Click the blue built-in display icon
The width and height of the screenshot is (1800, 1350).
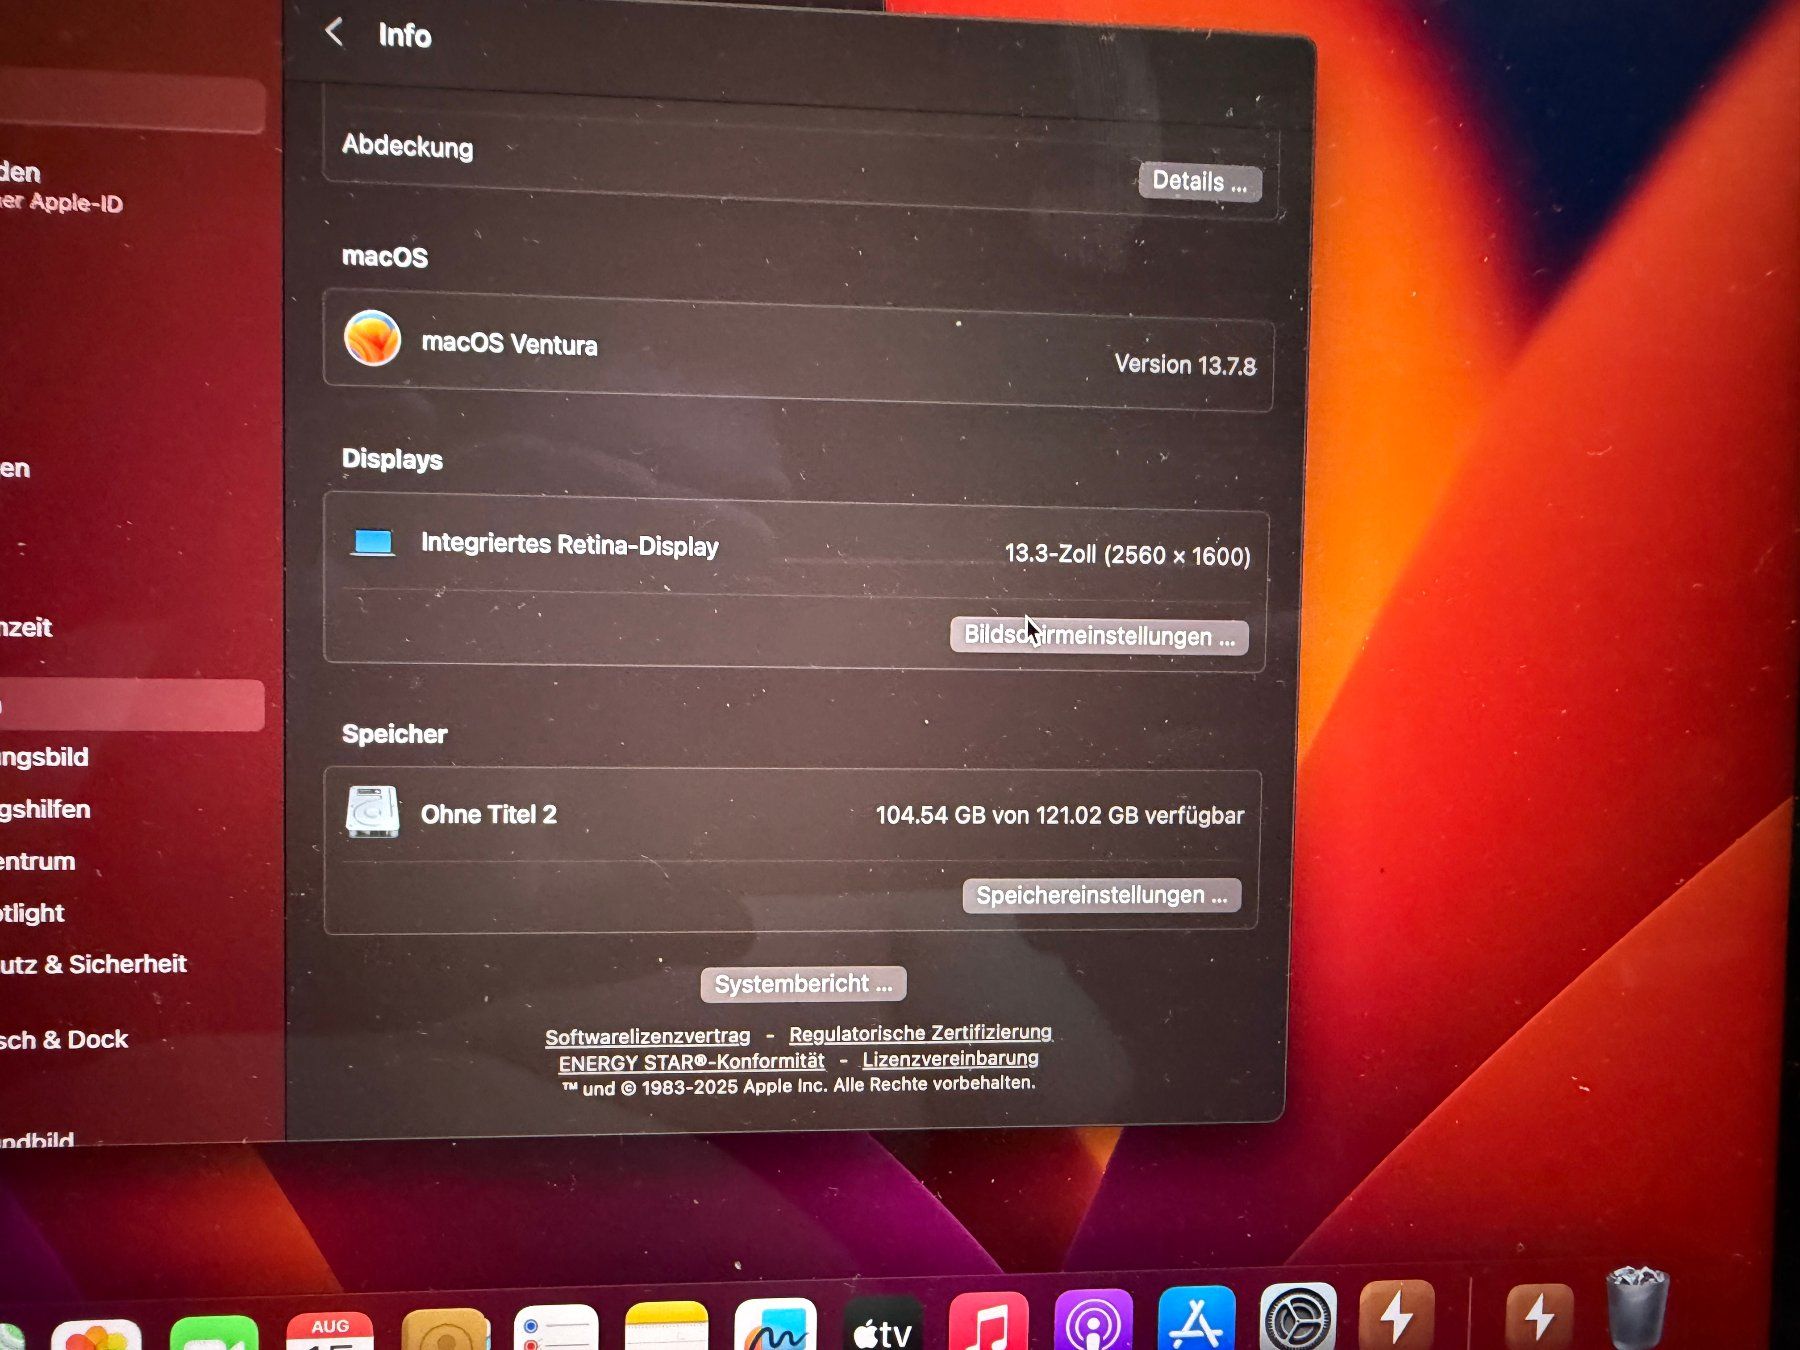(x=373, y=542)
